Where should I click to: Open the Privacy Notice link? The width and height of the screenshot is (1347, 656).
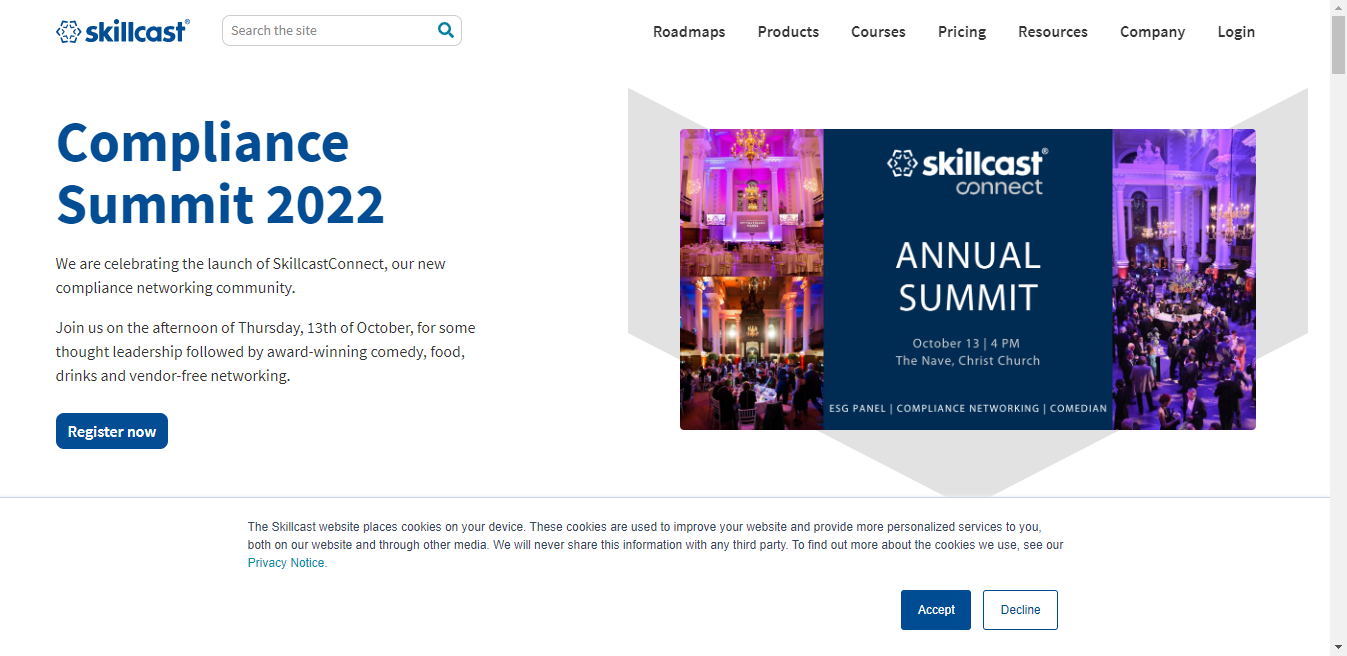tap(286, 563)
